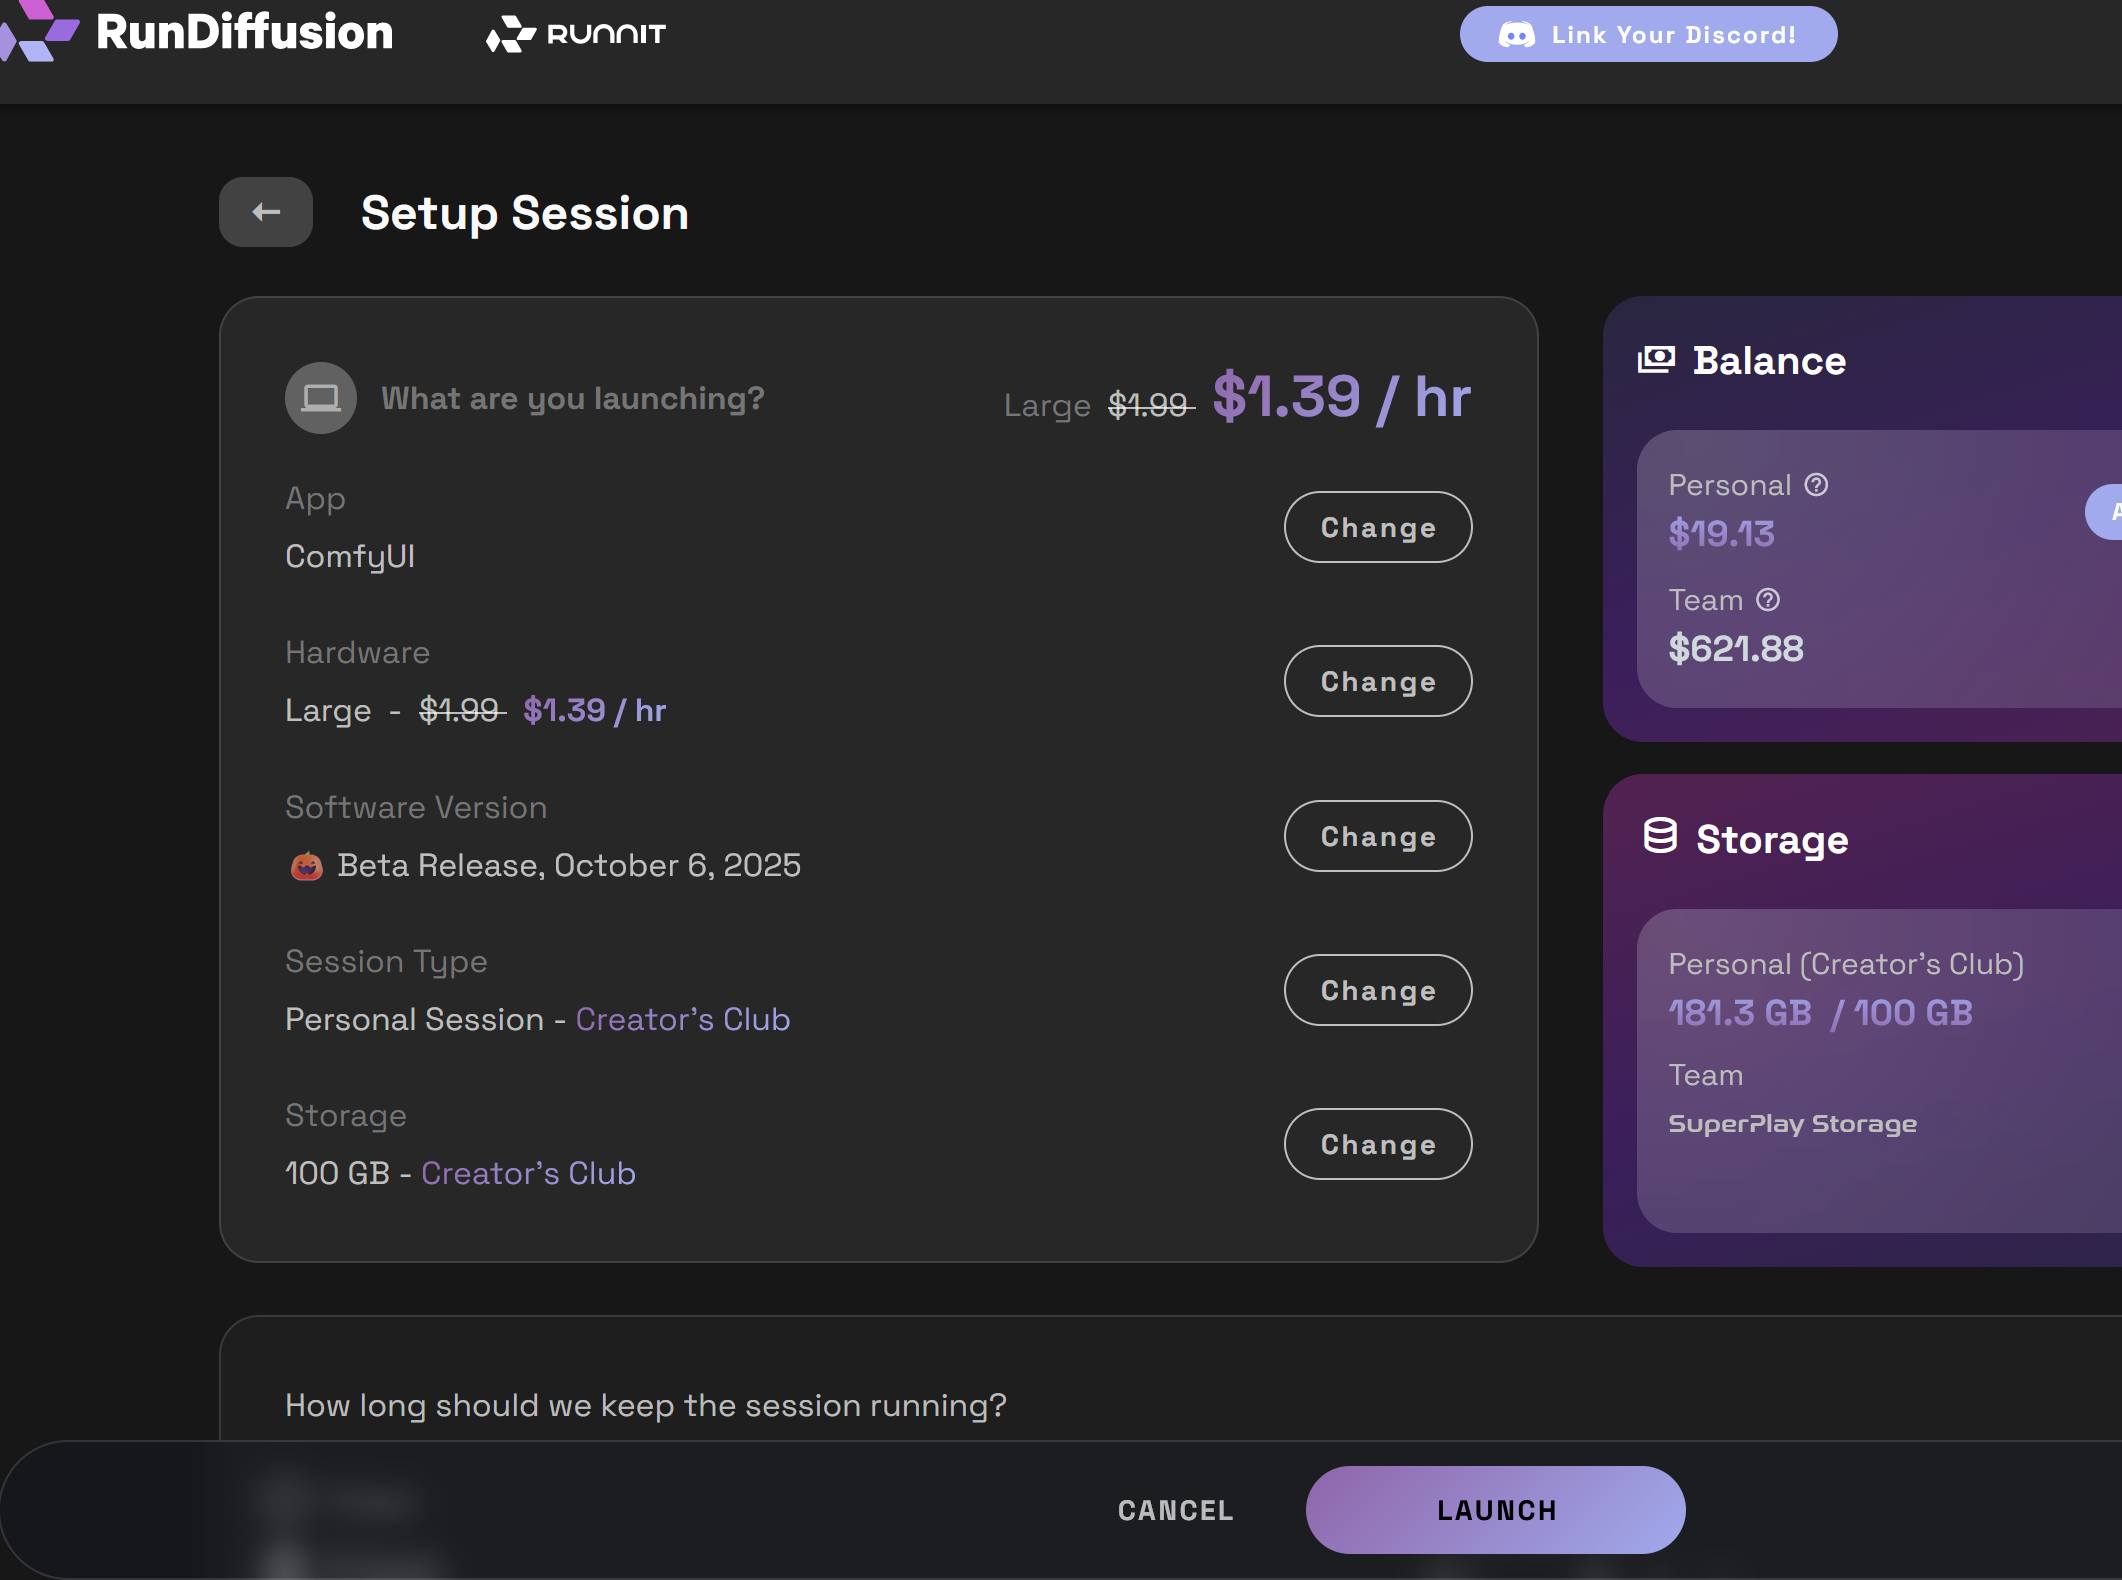Image resolution: width=2122 pixels, height=1580 pixels.
Task: Click the pumpkin emoji beside Beta Release
Action: [306, 865]
